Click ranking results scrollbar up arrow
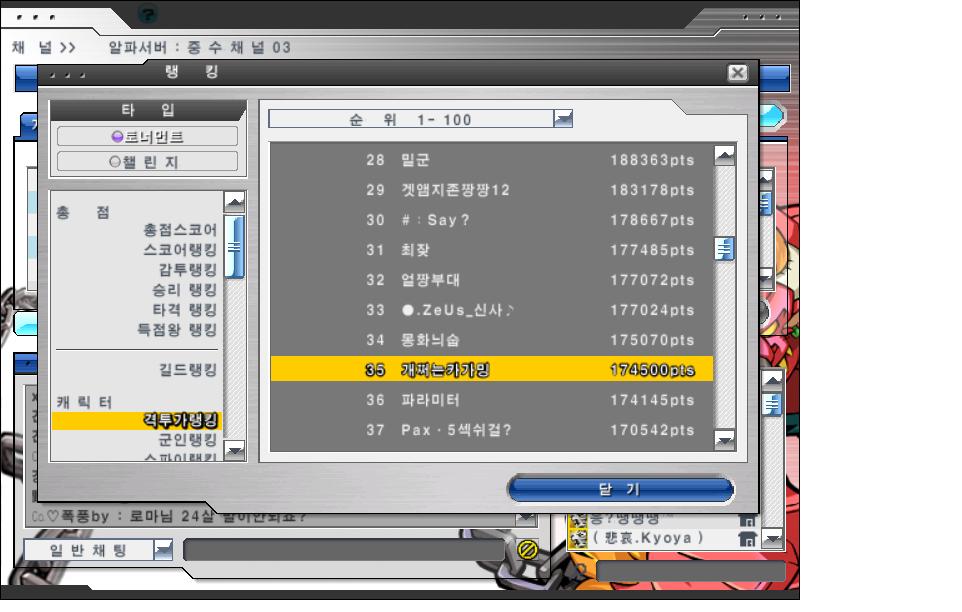 click(x=725, y=156)
